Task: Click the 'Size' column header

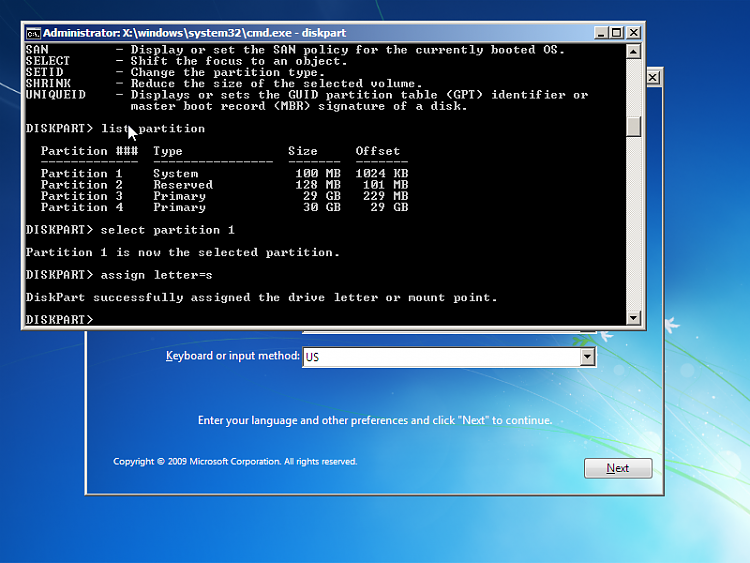Action: coord(303,151)
